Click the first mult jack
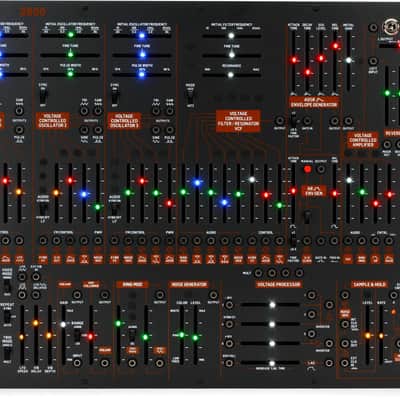 pyautogui.click(x=258, y=273)
